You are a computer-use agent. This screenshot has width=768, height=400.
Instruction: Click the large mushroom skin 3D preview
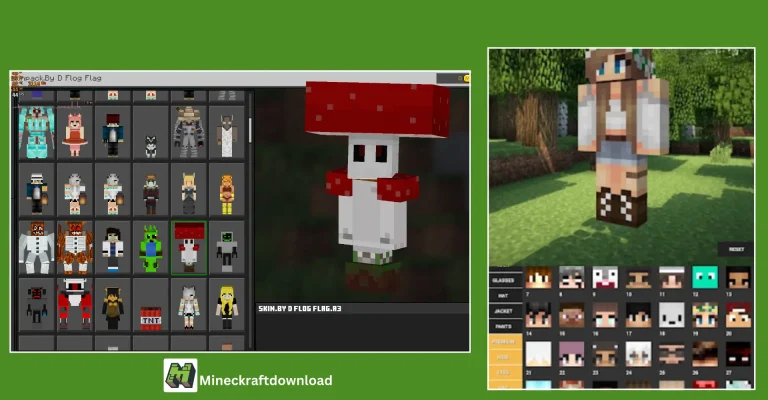pyautogui.click(x=376, y=186)
